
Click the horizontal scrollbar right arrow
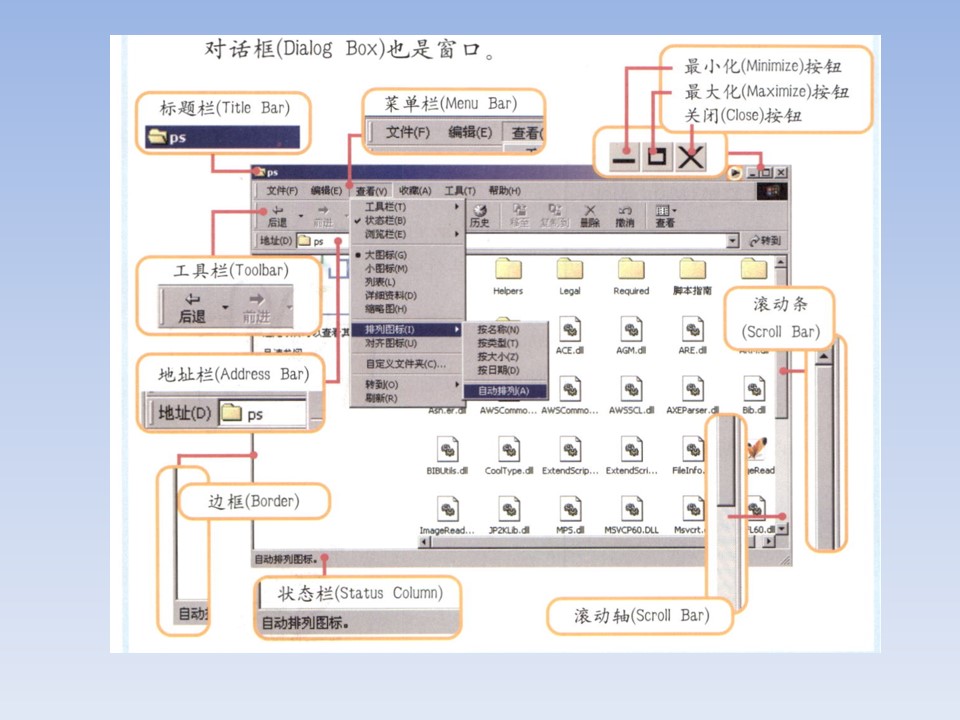tap(770, 542)
